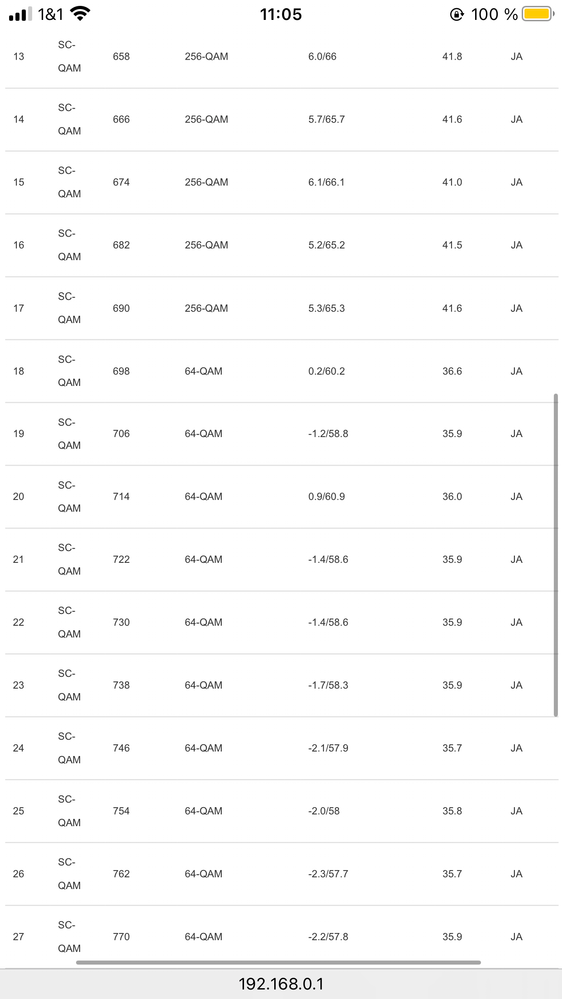562x999 pixels.
Task: Tap the cellular signal bars icon
Action: 20,14
